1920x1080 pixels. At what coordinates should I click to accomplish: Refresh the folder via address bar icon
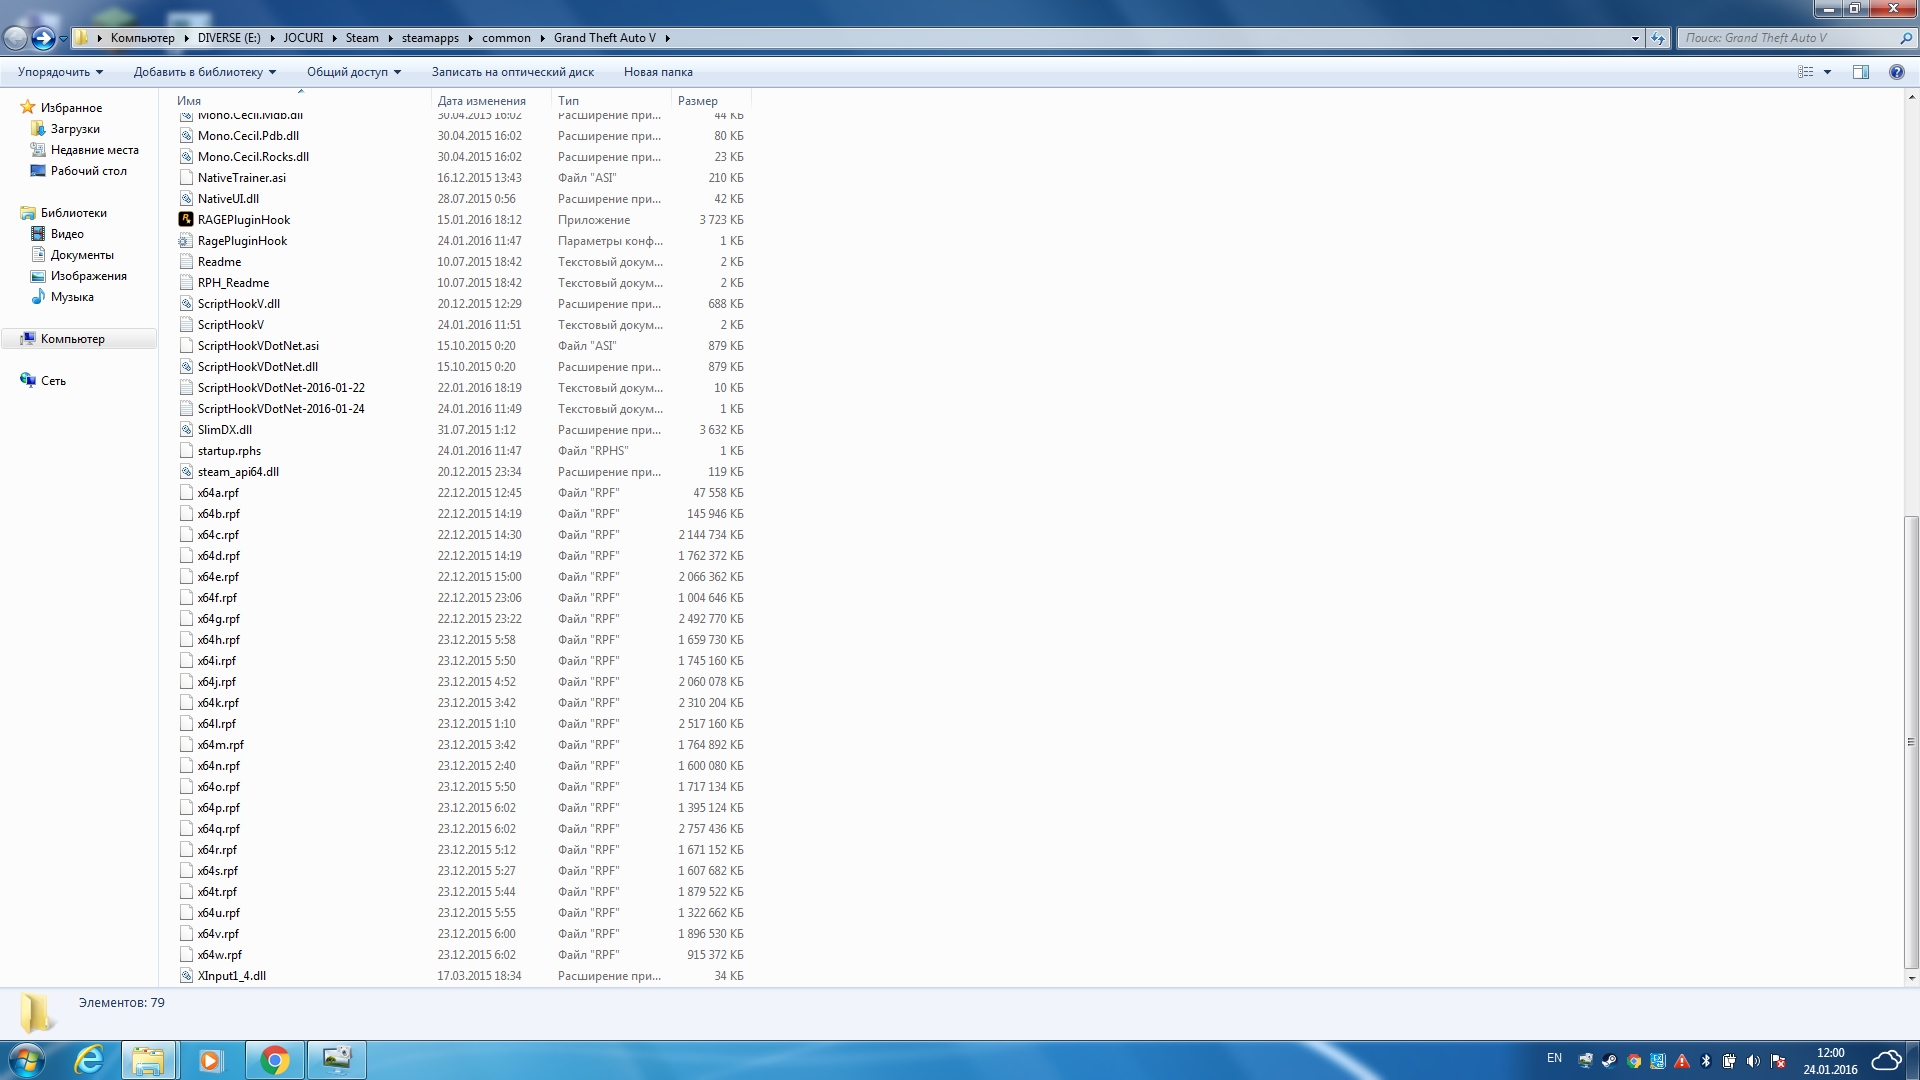point(1658,38)
